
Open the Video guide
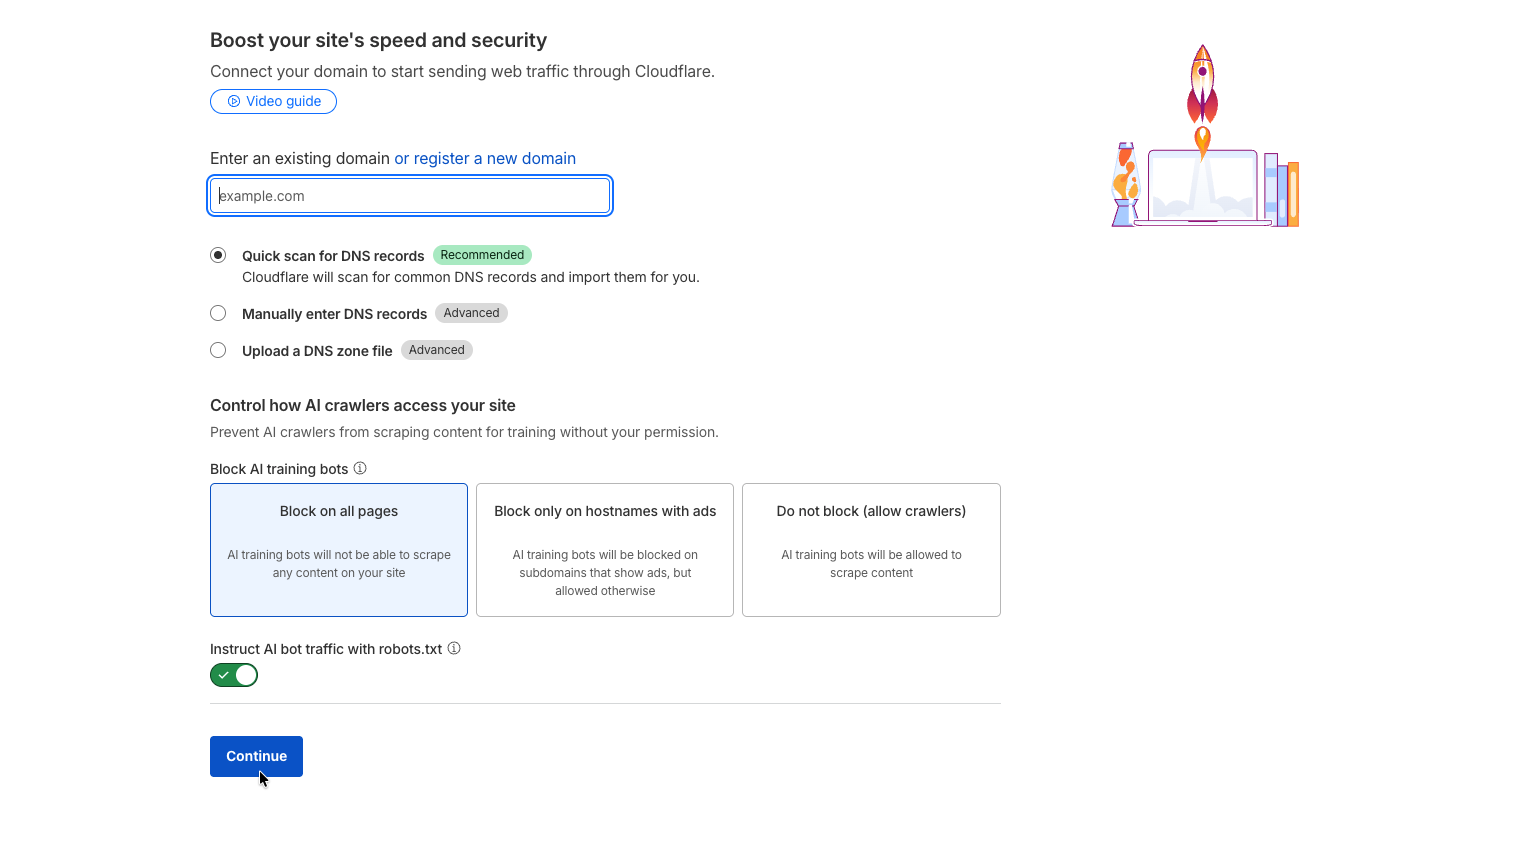coord(273,101)
